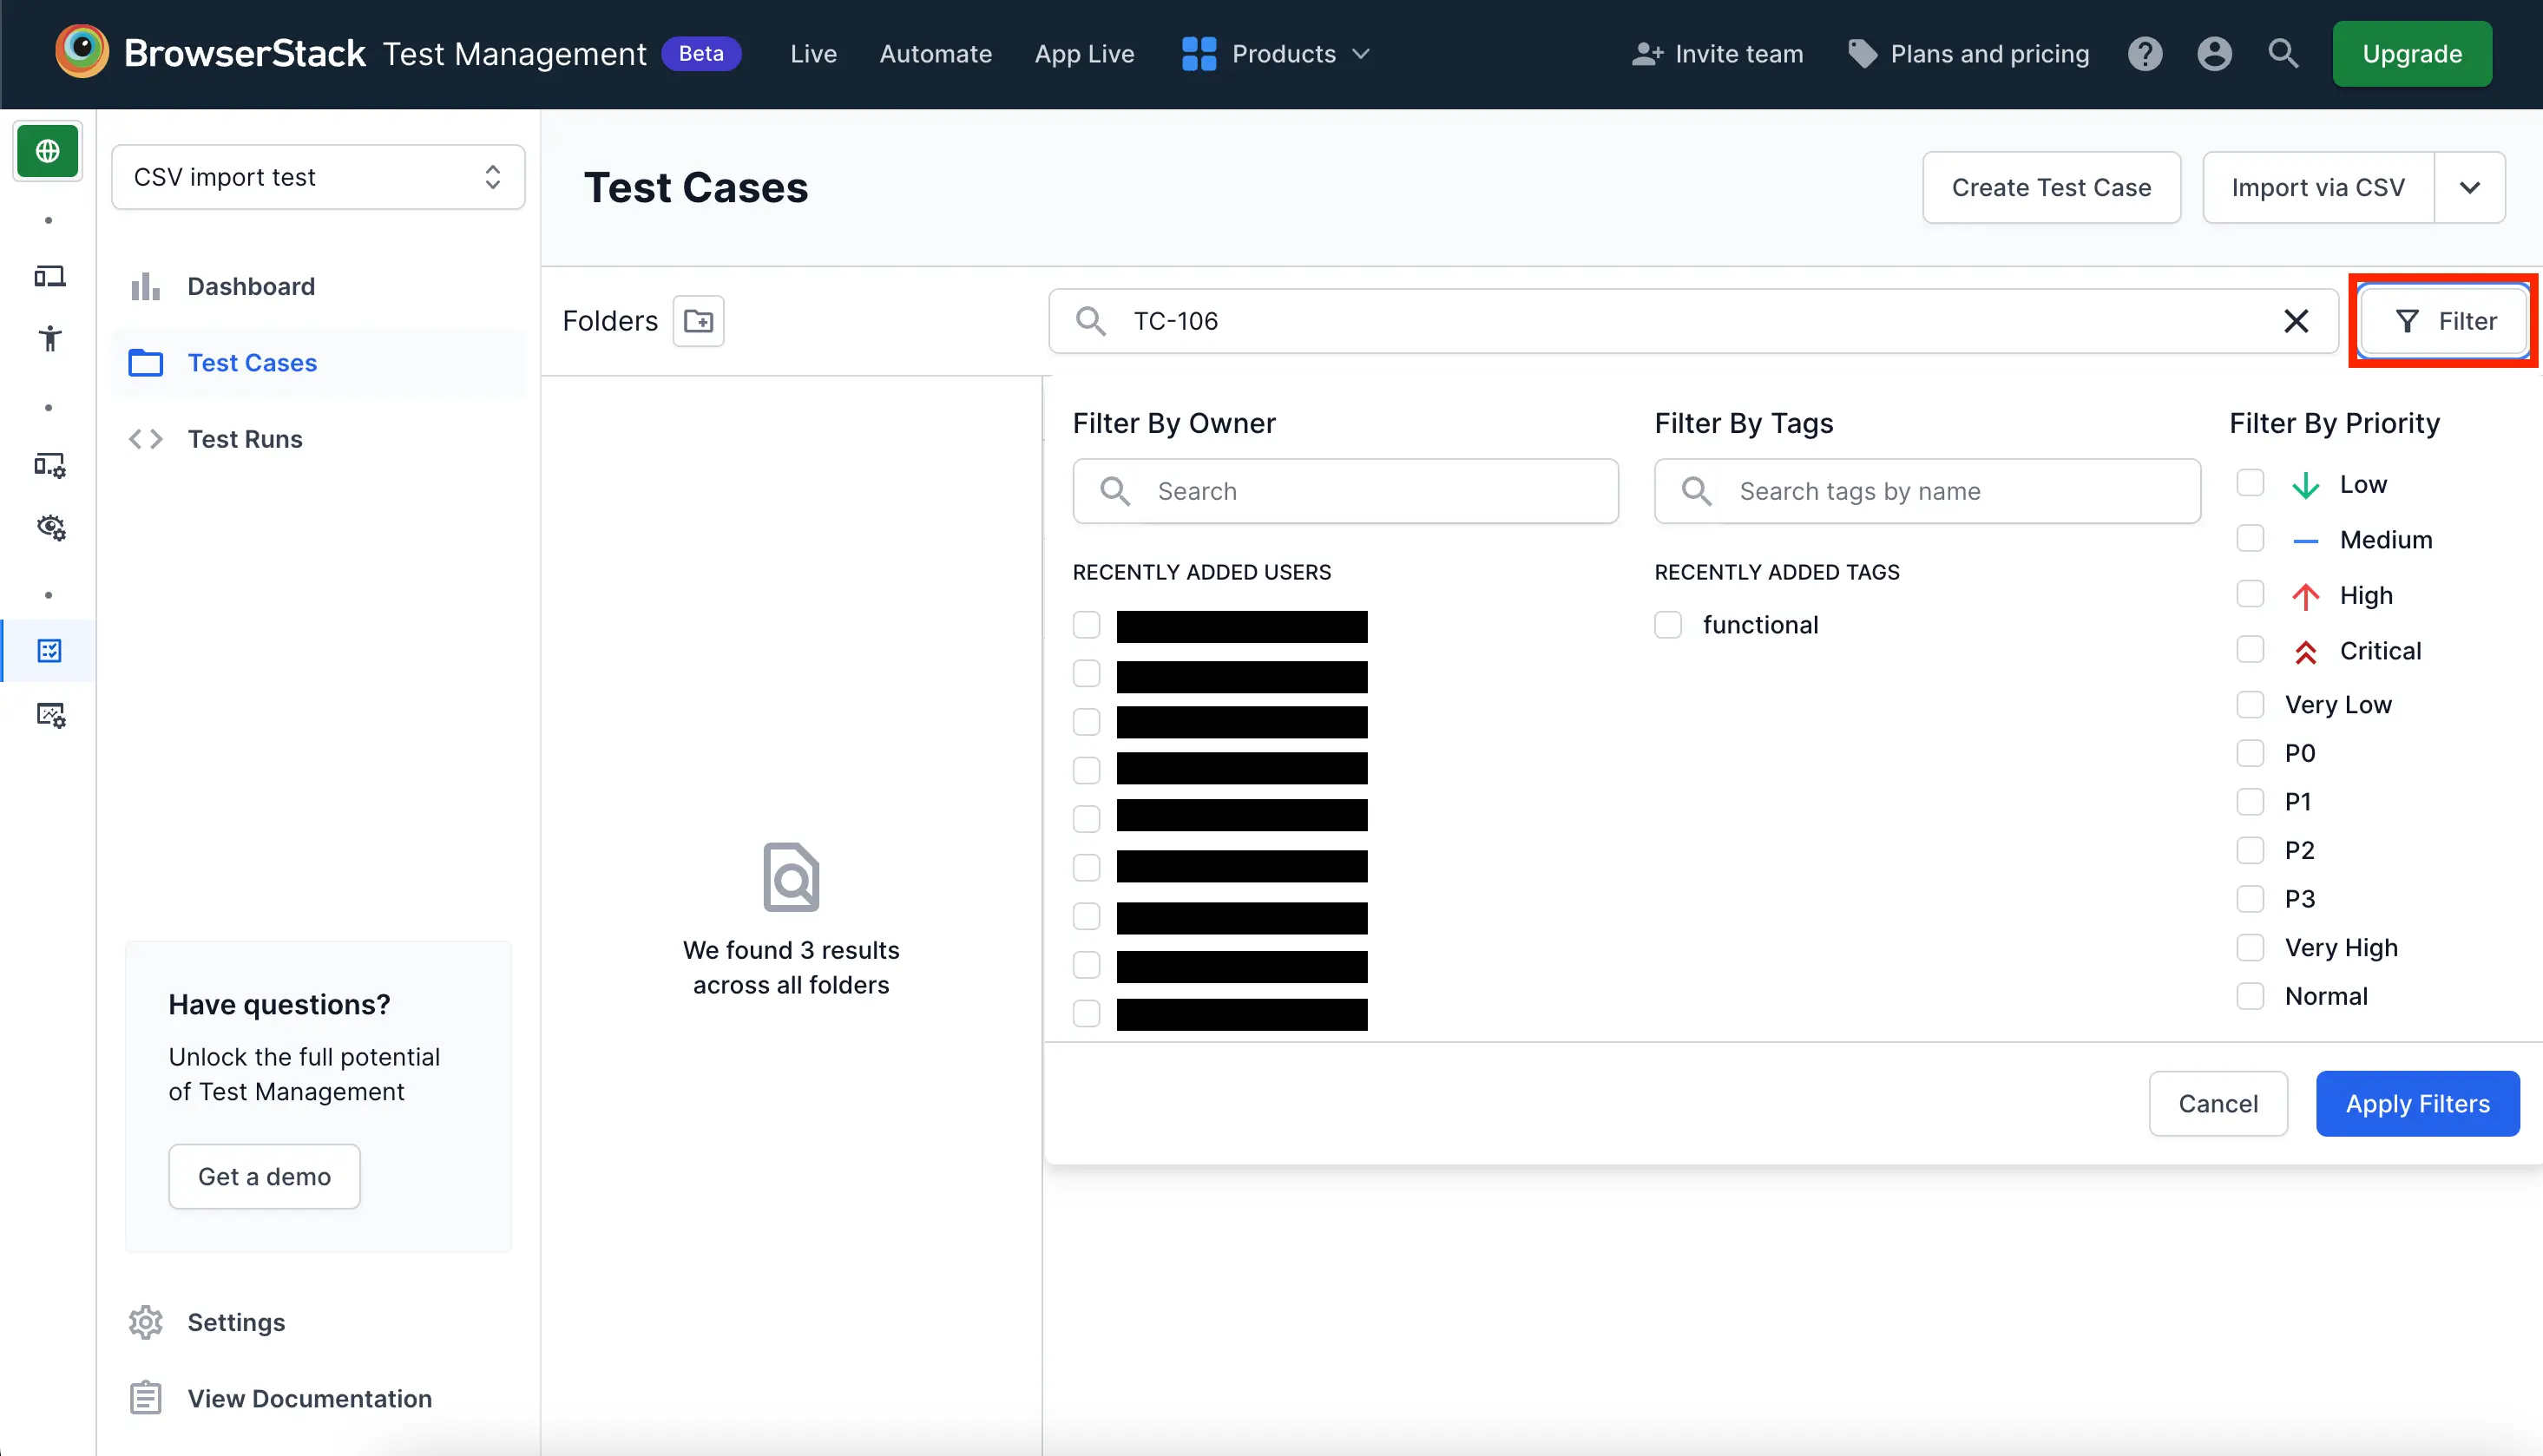Select the green globe icon in sidebar
Viewport: 2543px width, 1456px height.
click(x=47, y=151)
